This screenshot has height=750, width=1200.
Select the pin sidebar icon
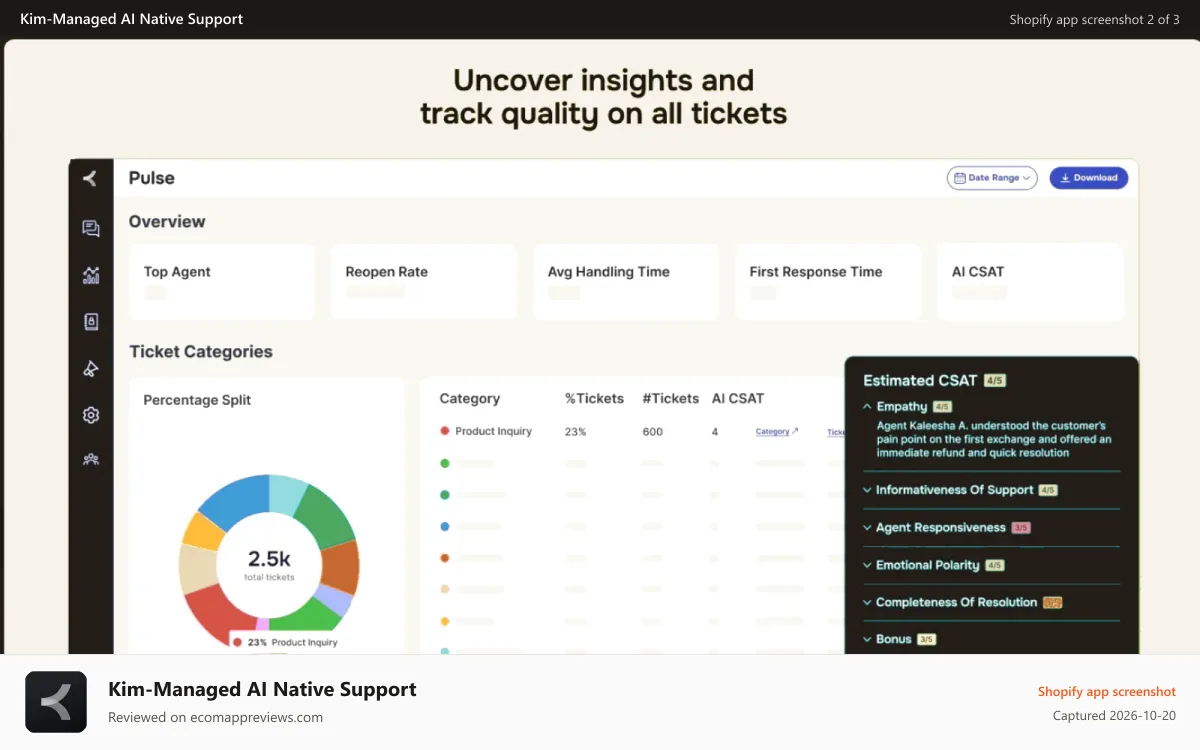pyautogui.click(x=91, y=369)
